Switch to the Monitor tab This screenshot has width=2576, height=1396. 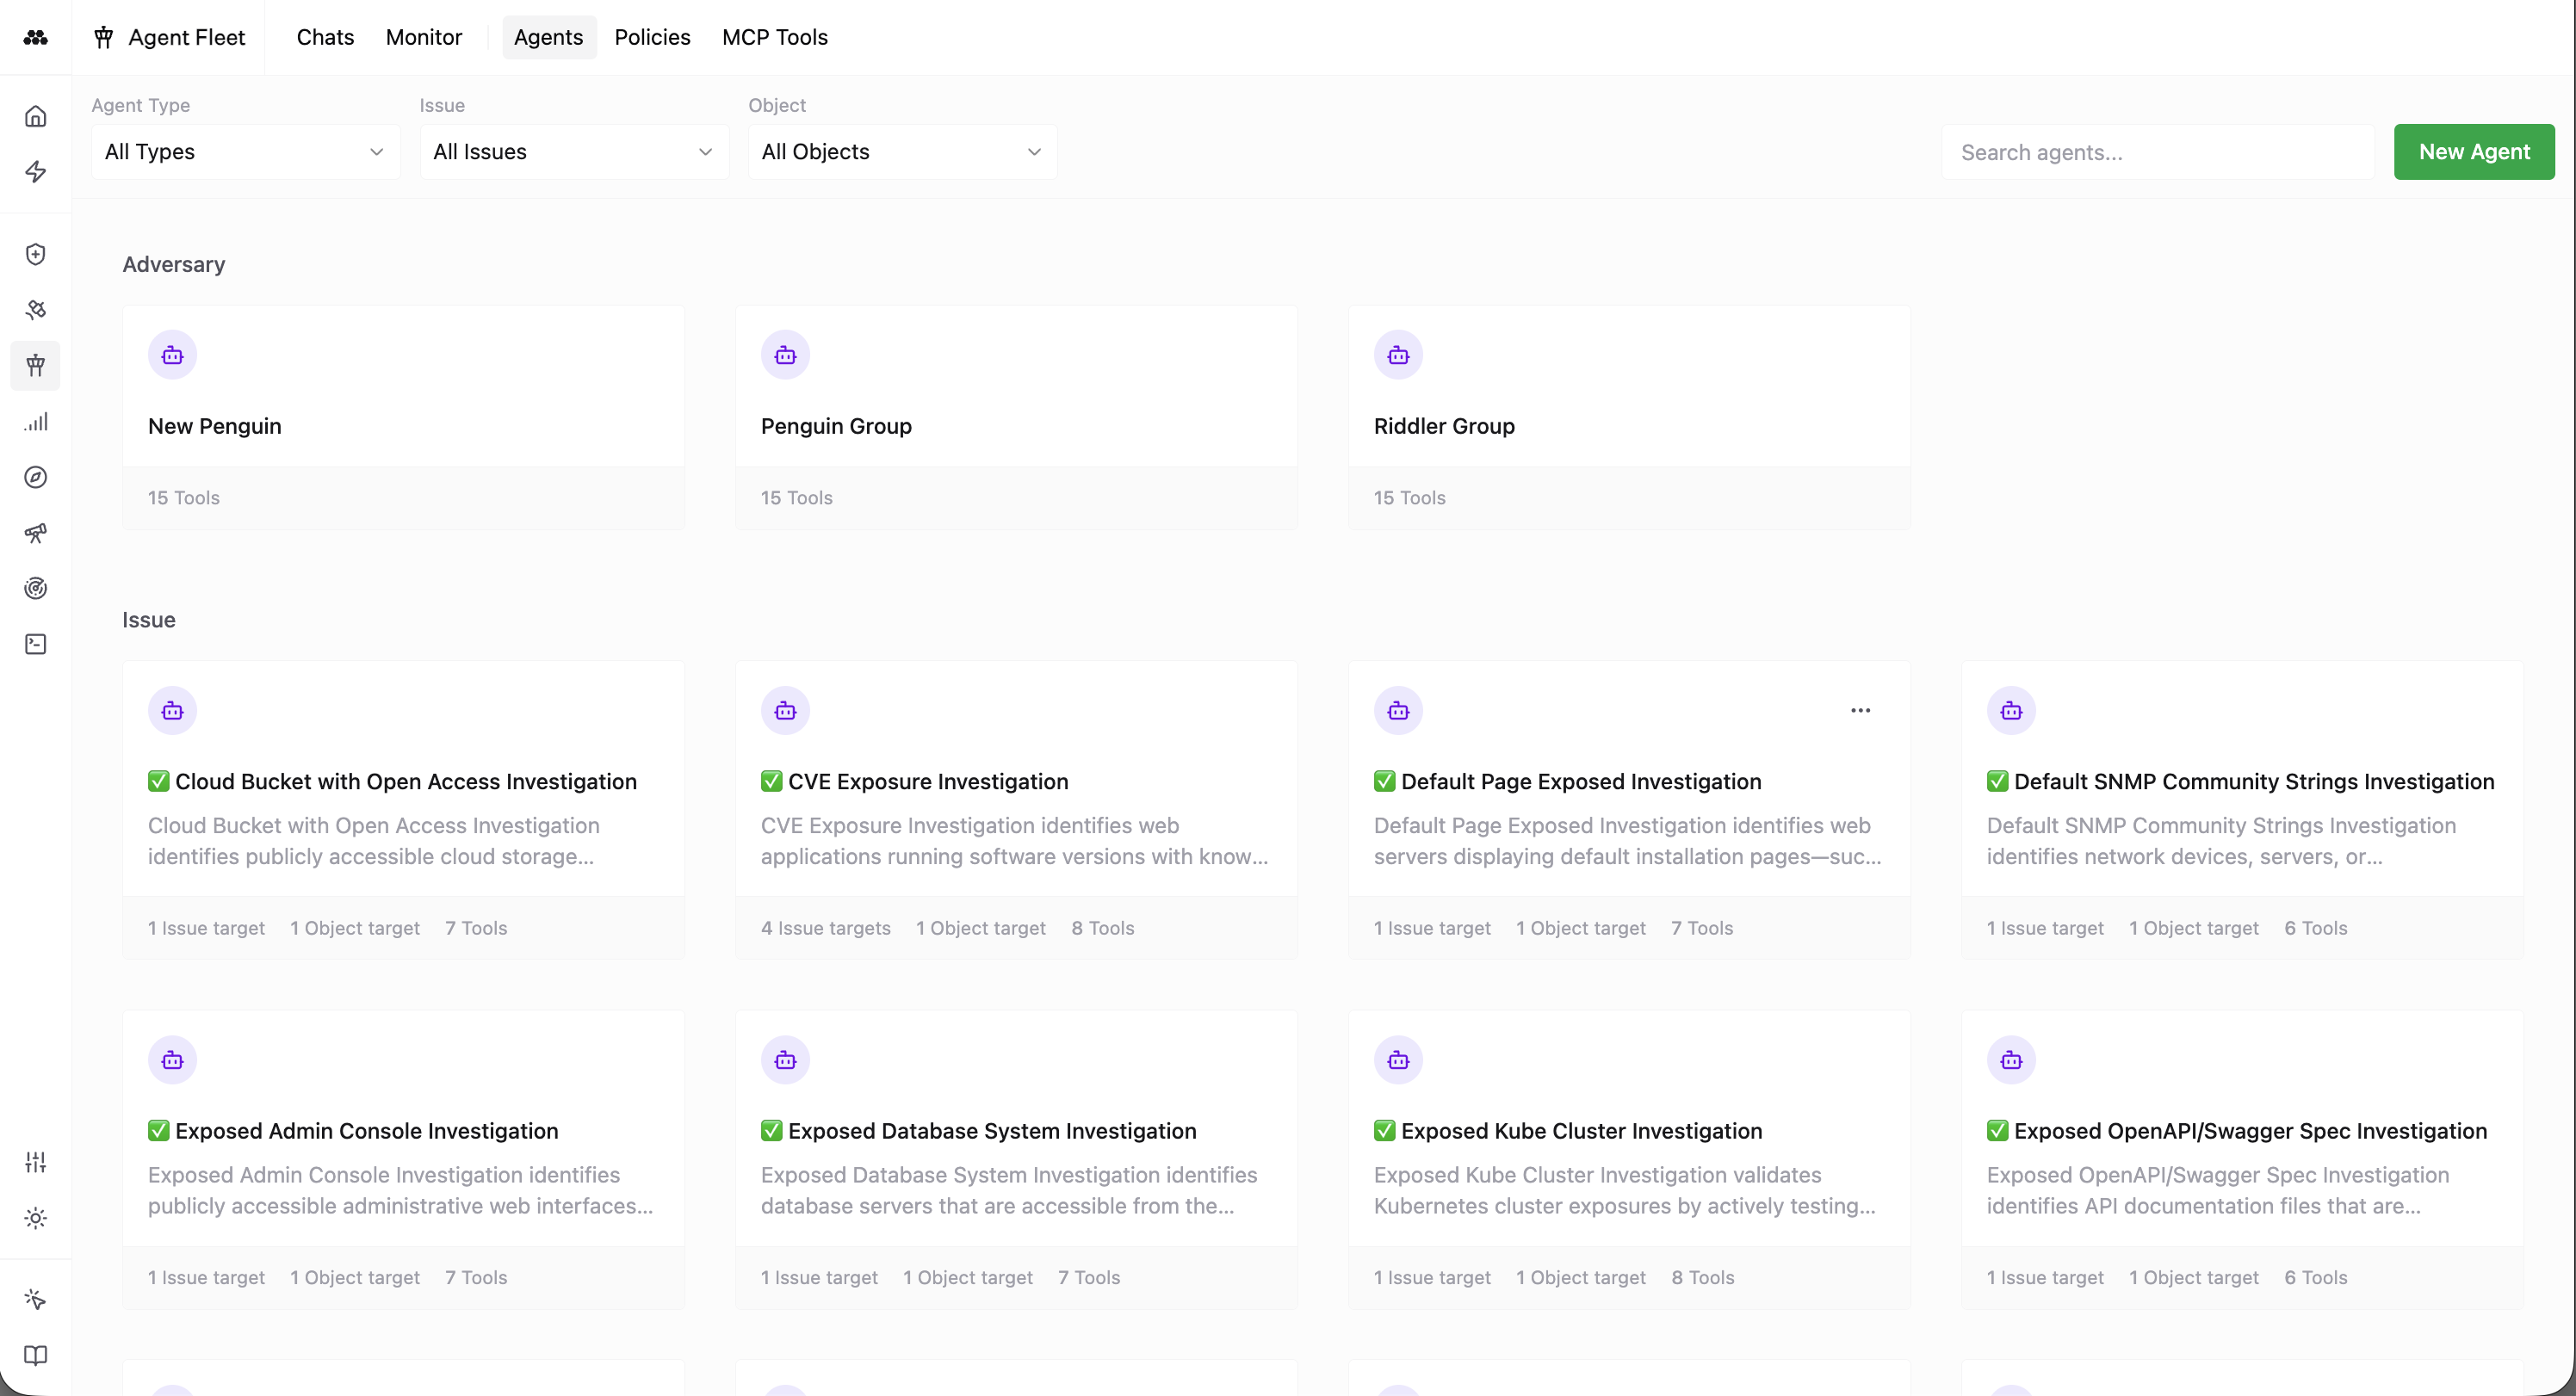pos(423,37)
